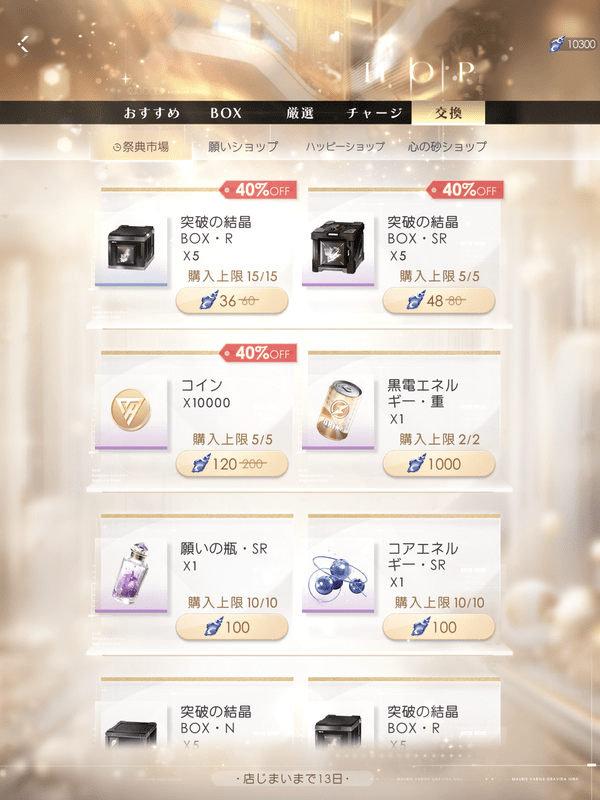Image resolution: width=600 pixels, height=800 pixels.
Task: Open the 厳選 tab
Action: pyautogui.click(x=300, y=113)
